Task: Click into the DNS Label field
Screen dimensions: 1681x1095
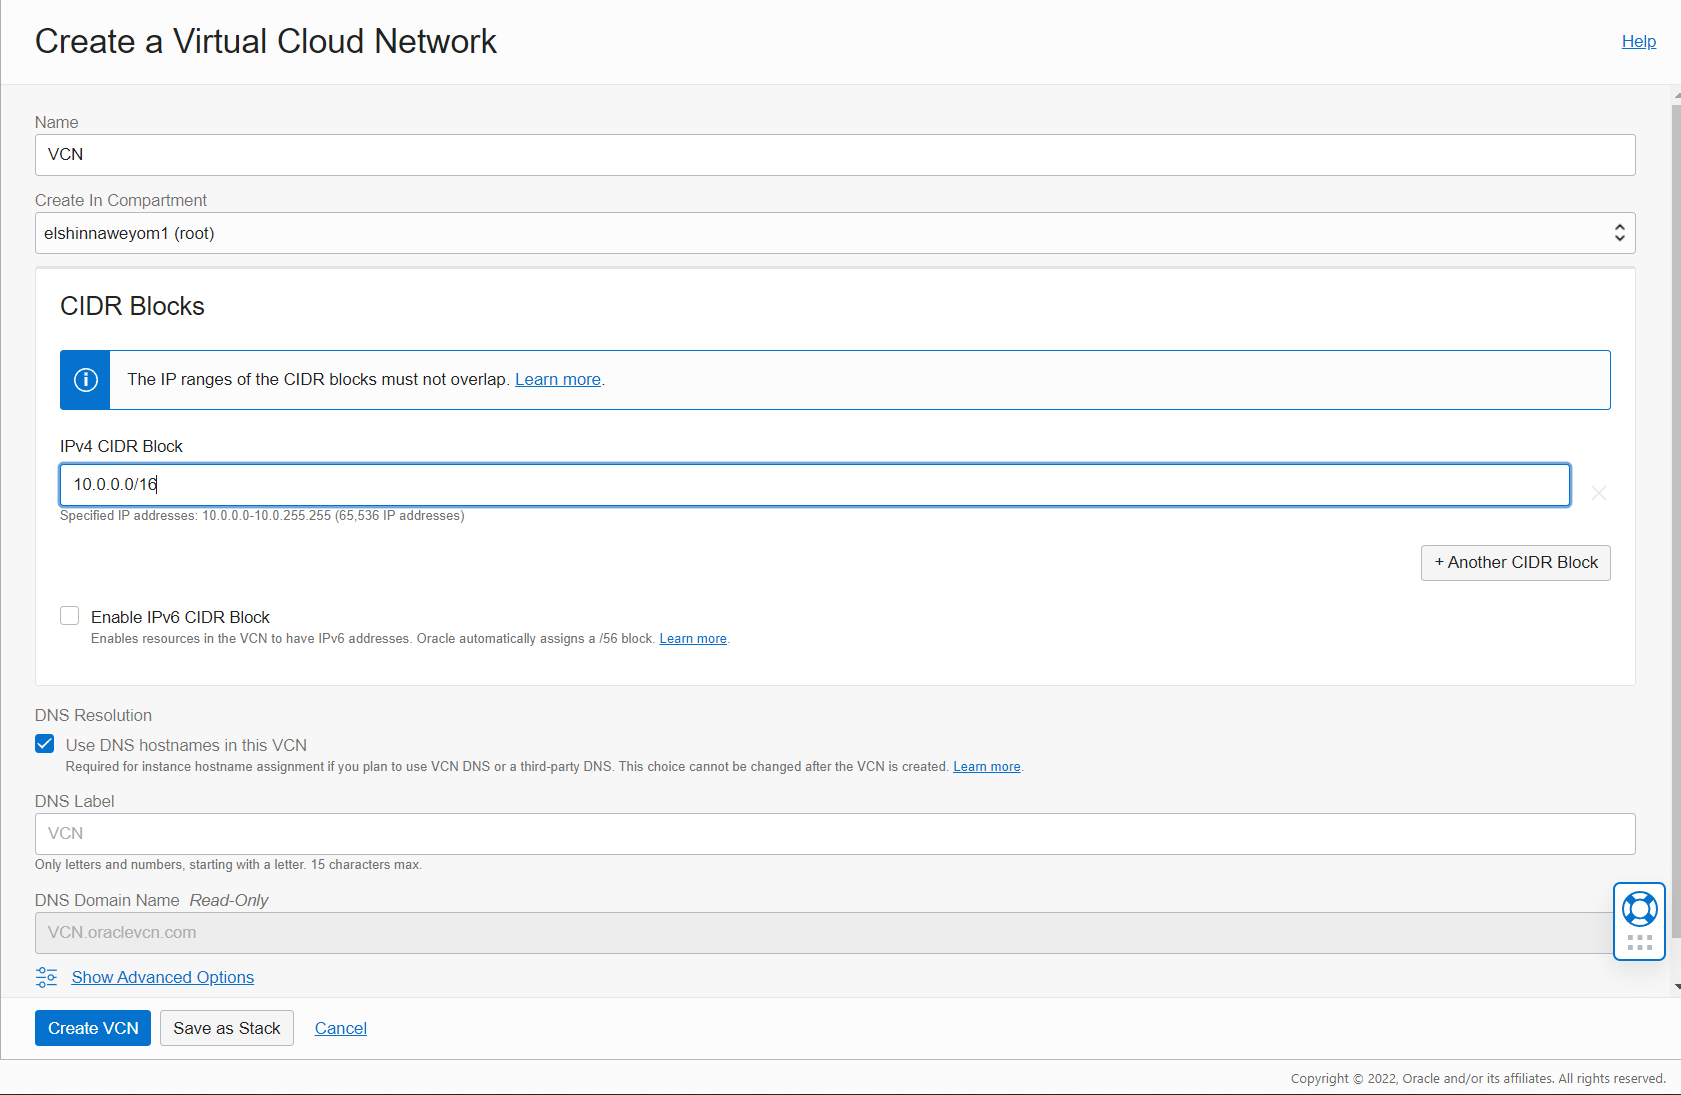Action: point(834,834)
